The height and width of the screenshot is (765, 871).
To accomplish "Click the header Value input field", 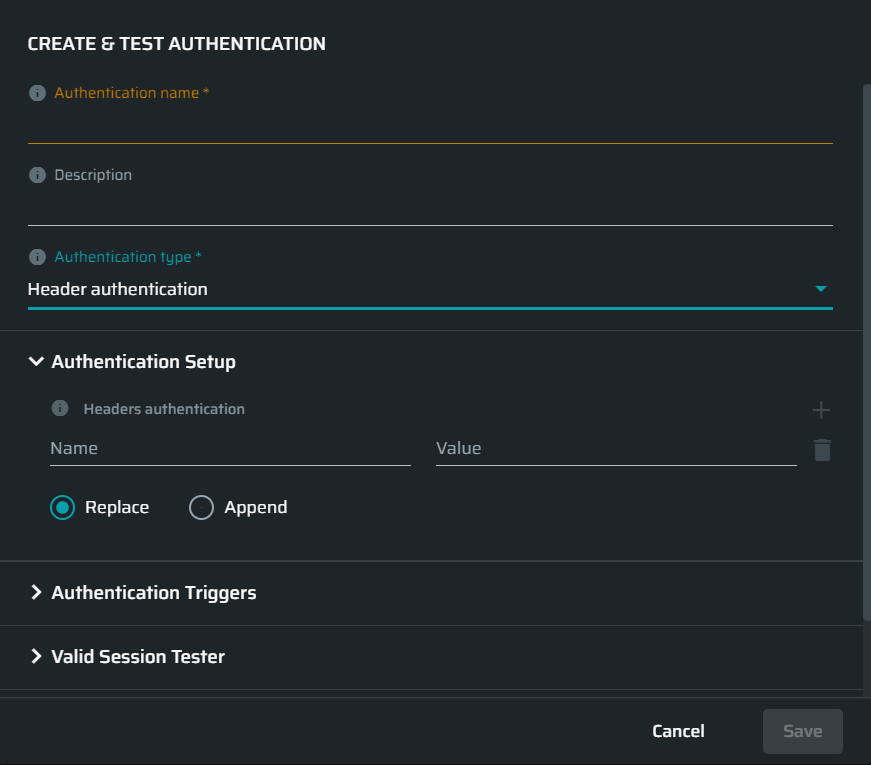I will click(x=616, y=449).
